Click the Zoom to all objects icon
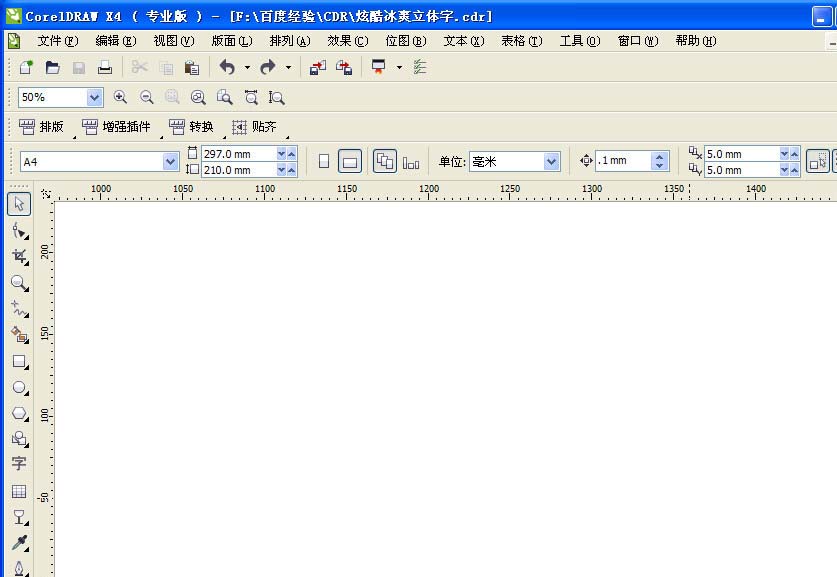The width and height of the screenshot is (837, 577). click(x=198, y=97)
